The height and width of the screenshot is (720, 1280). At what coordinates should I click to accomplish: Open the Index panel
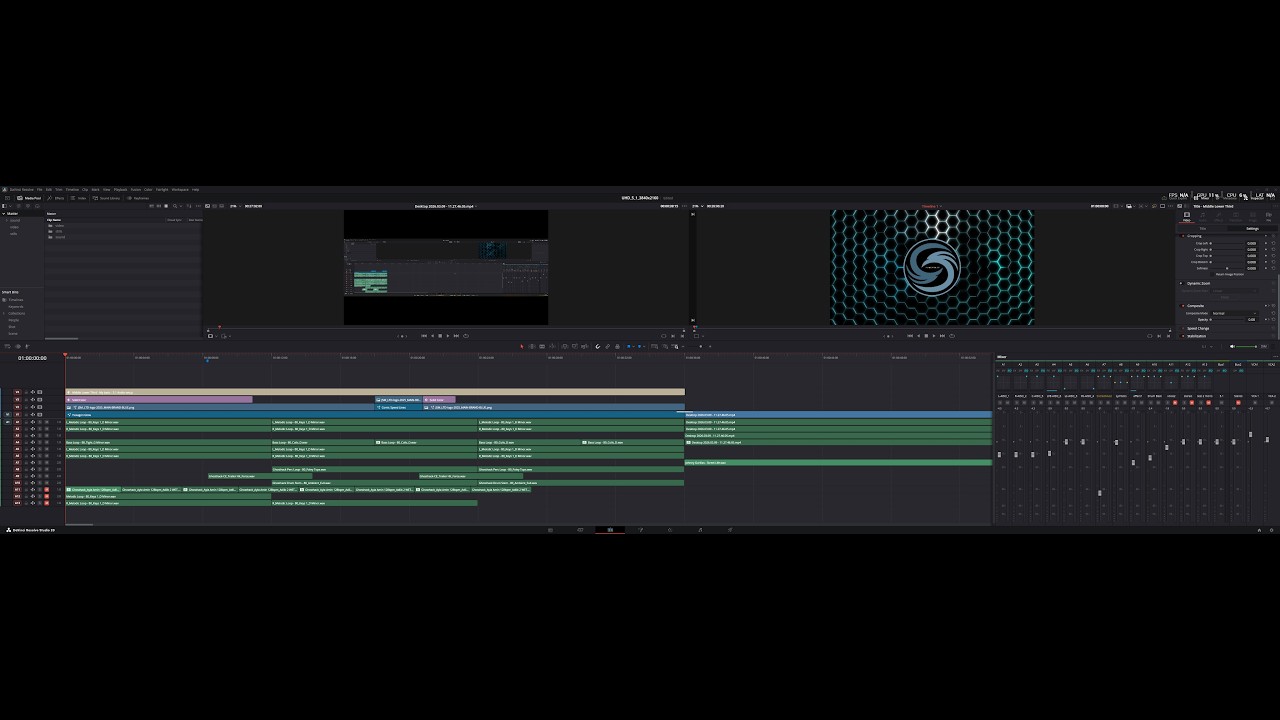[x=78, y=198]
